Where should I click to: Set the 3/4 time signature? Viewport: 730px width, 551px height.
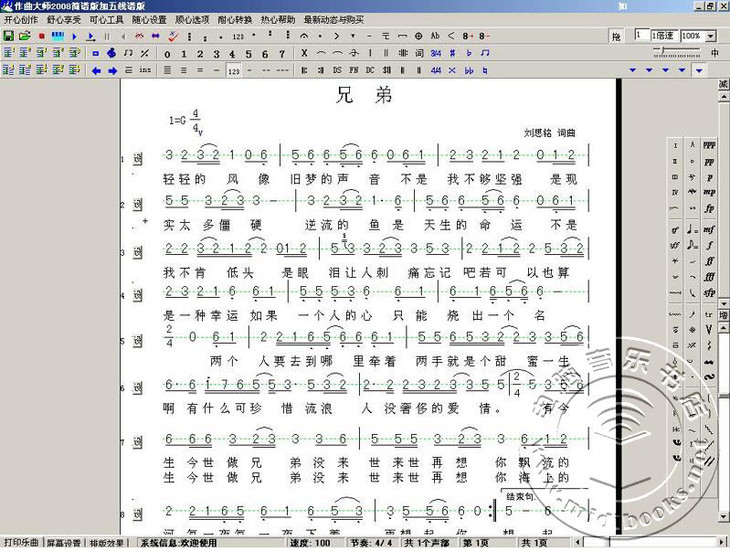point(436,53)
